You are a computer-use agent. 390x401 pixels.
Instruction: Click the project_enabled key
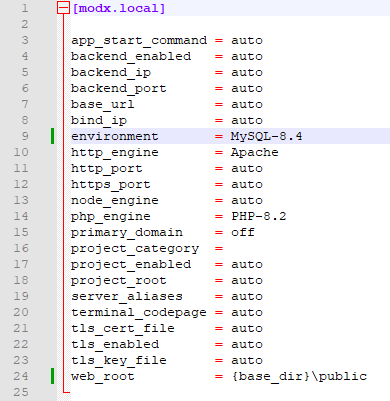131,265
